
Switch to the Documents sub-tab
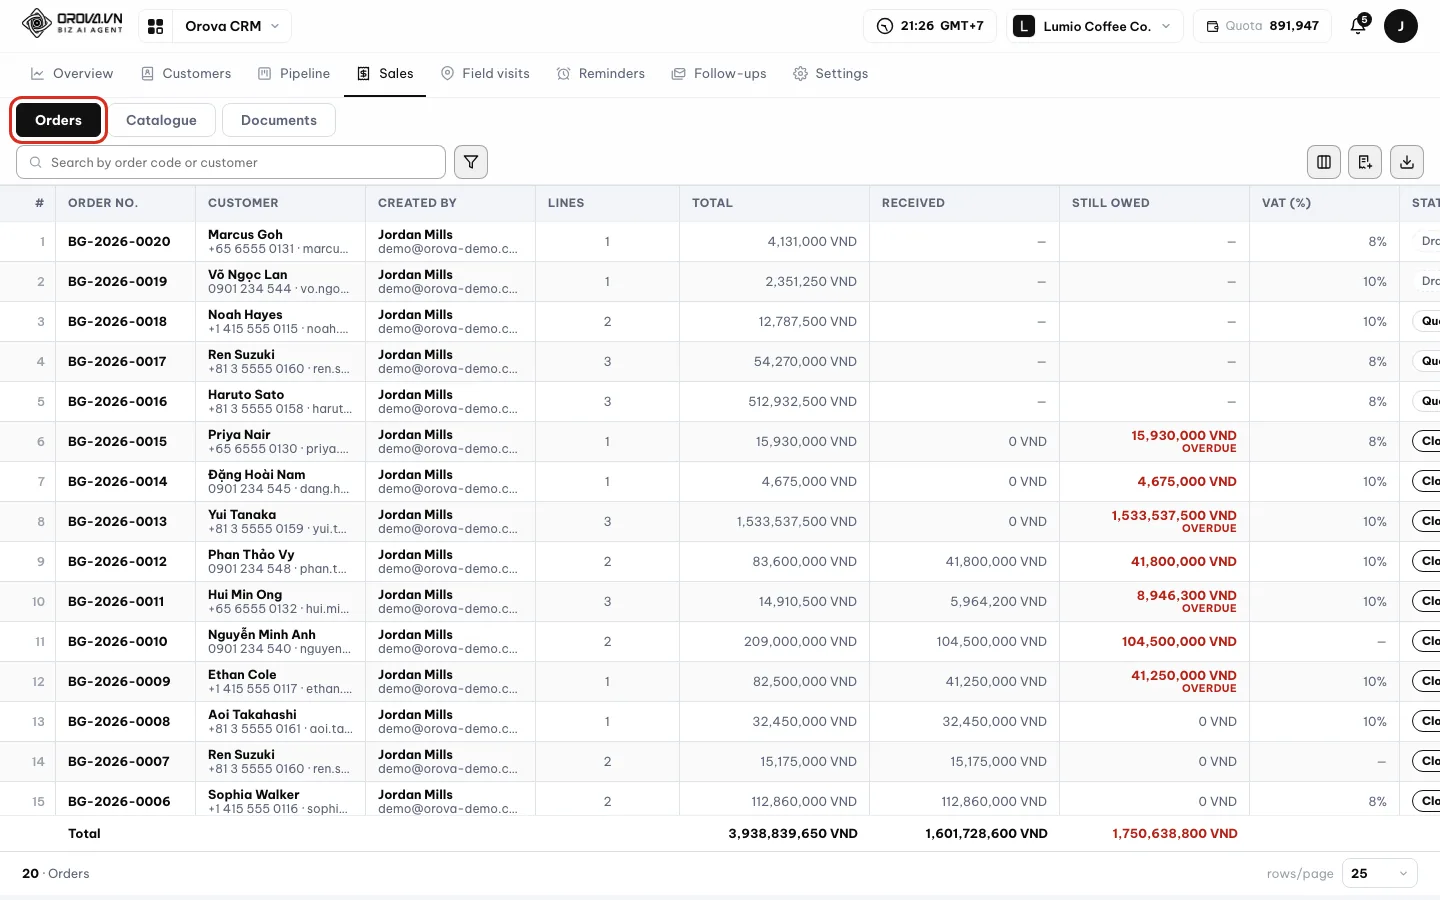coord(279,120)
